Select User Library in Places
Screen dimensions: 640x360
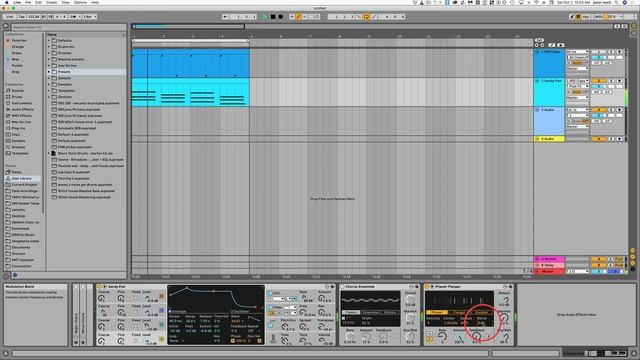(x=22, y=178)
